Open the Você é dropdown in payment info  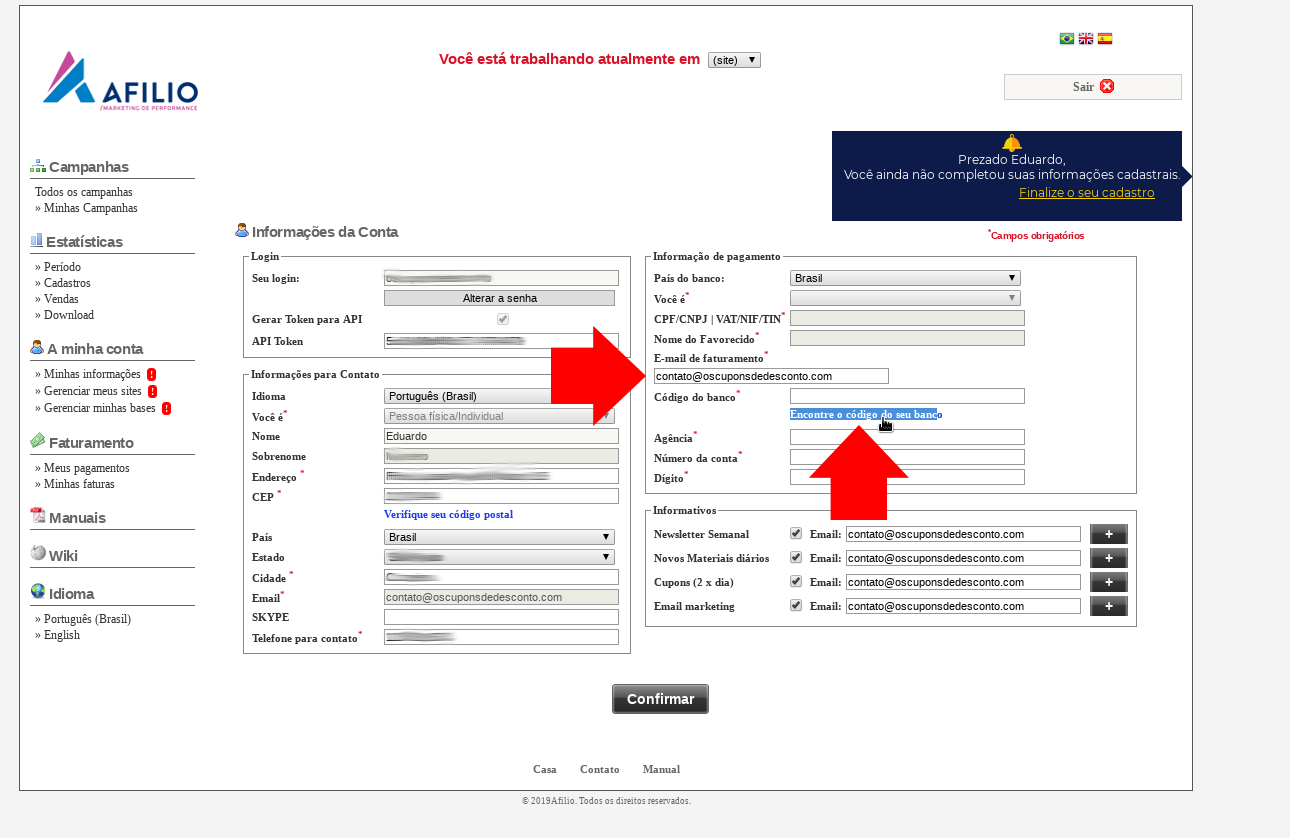coord(905,298)
